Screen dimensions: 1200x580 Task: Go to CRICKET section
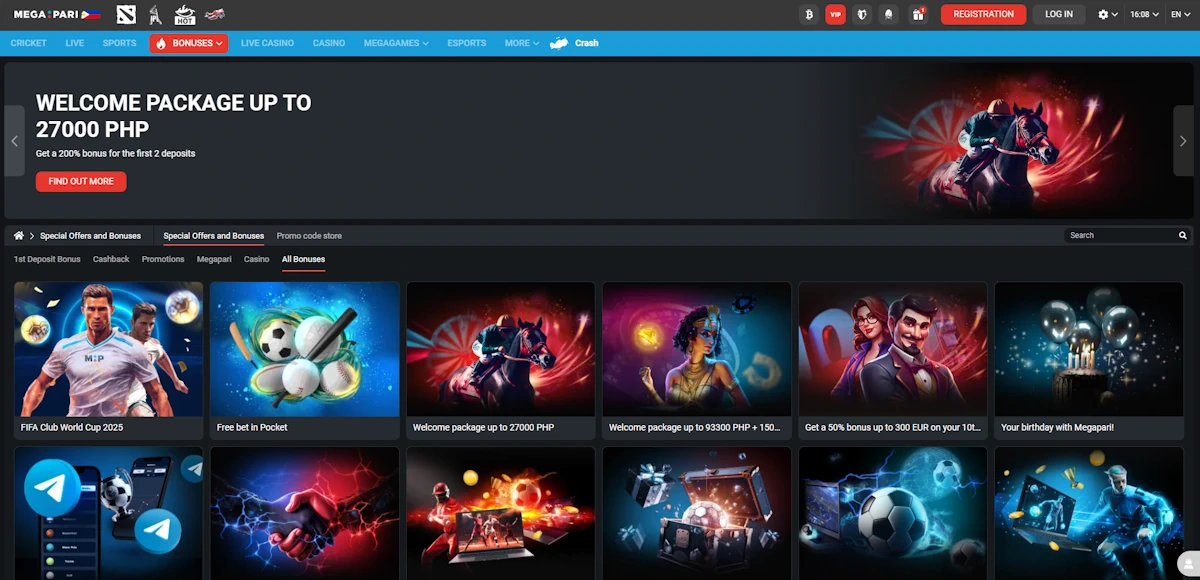pos(29,43)
